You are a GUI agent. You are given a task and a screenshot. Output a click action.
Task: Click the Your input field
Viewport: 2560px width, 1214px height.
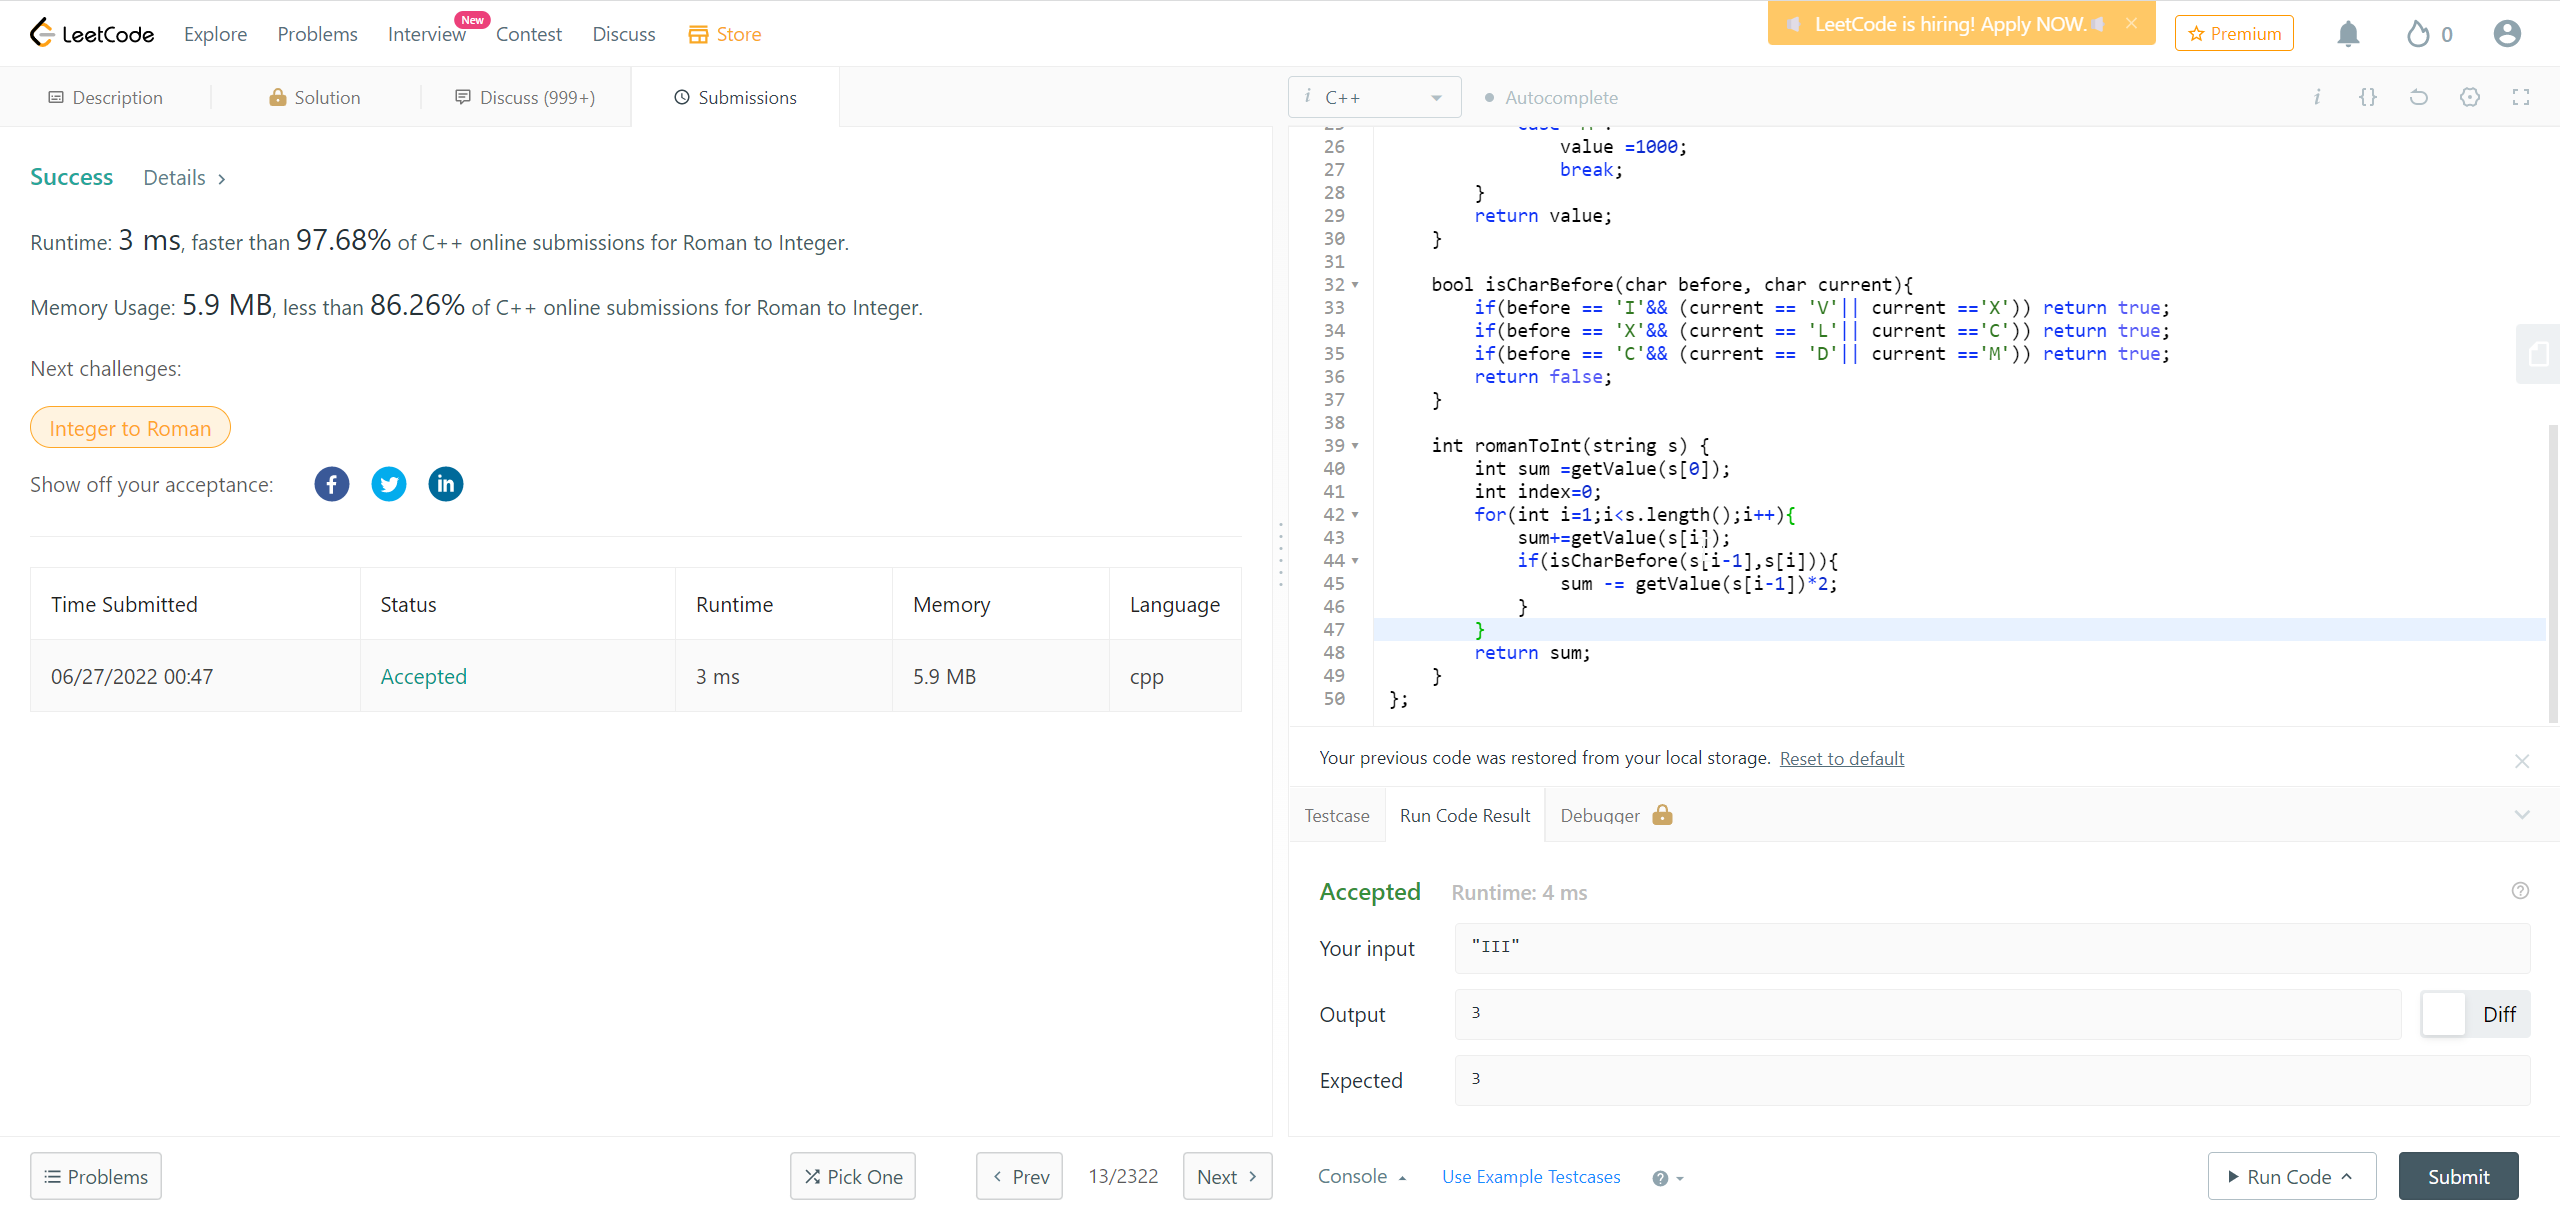click(x=1990, y=947)
